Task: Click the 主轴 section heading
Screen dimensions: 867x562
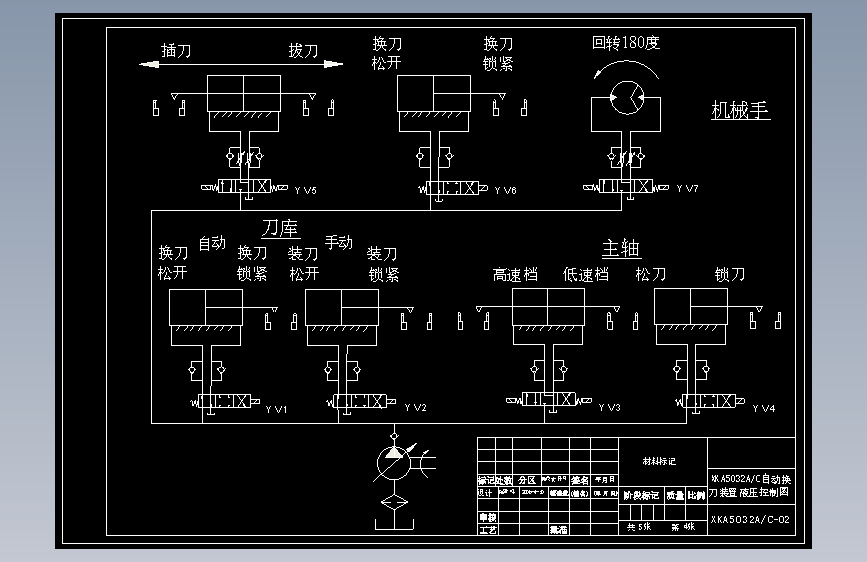Action: click(x=621, y=248)
